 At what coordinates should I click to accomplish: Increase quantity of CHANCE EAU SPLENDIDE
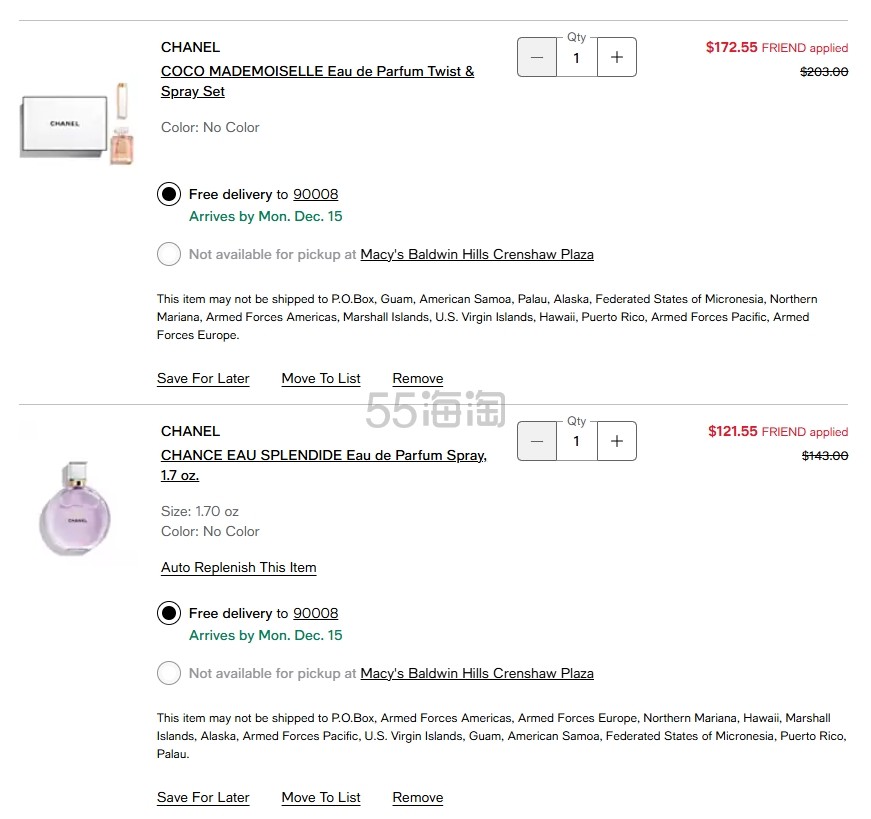pos(616,441)
